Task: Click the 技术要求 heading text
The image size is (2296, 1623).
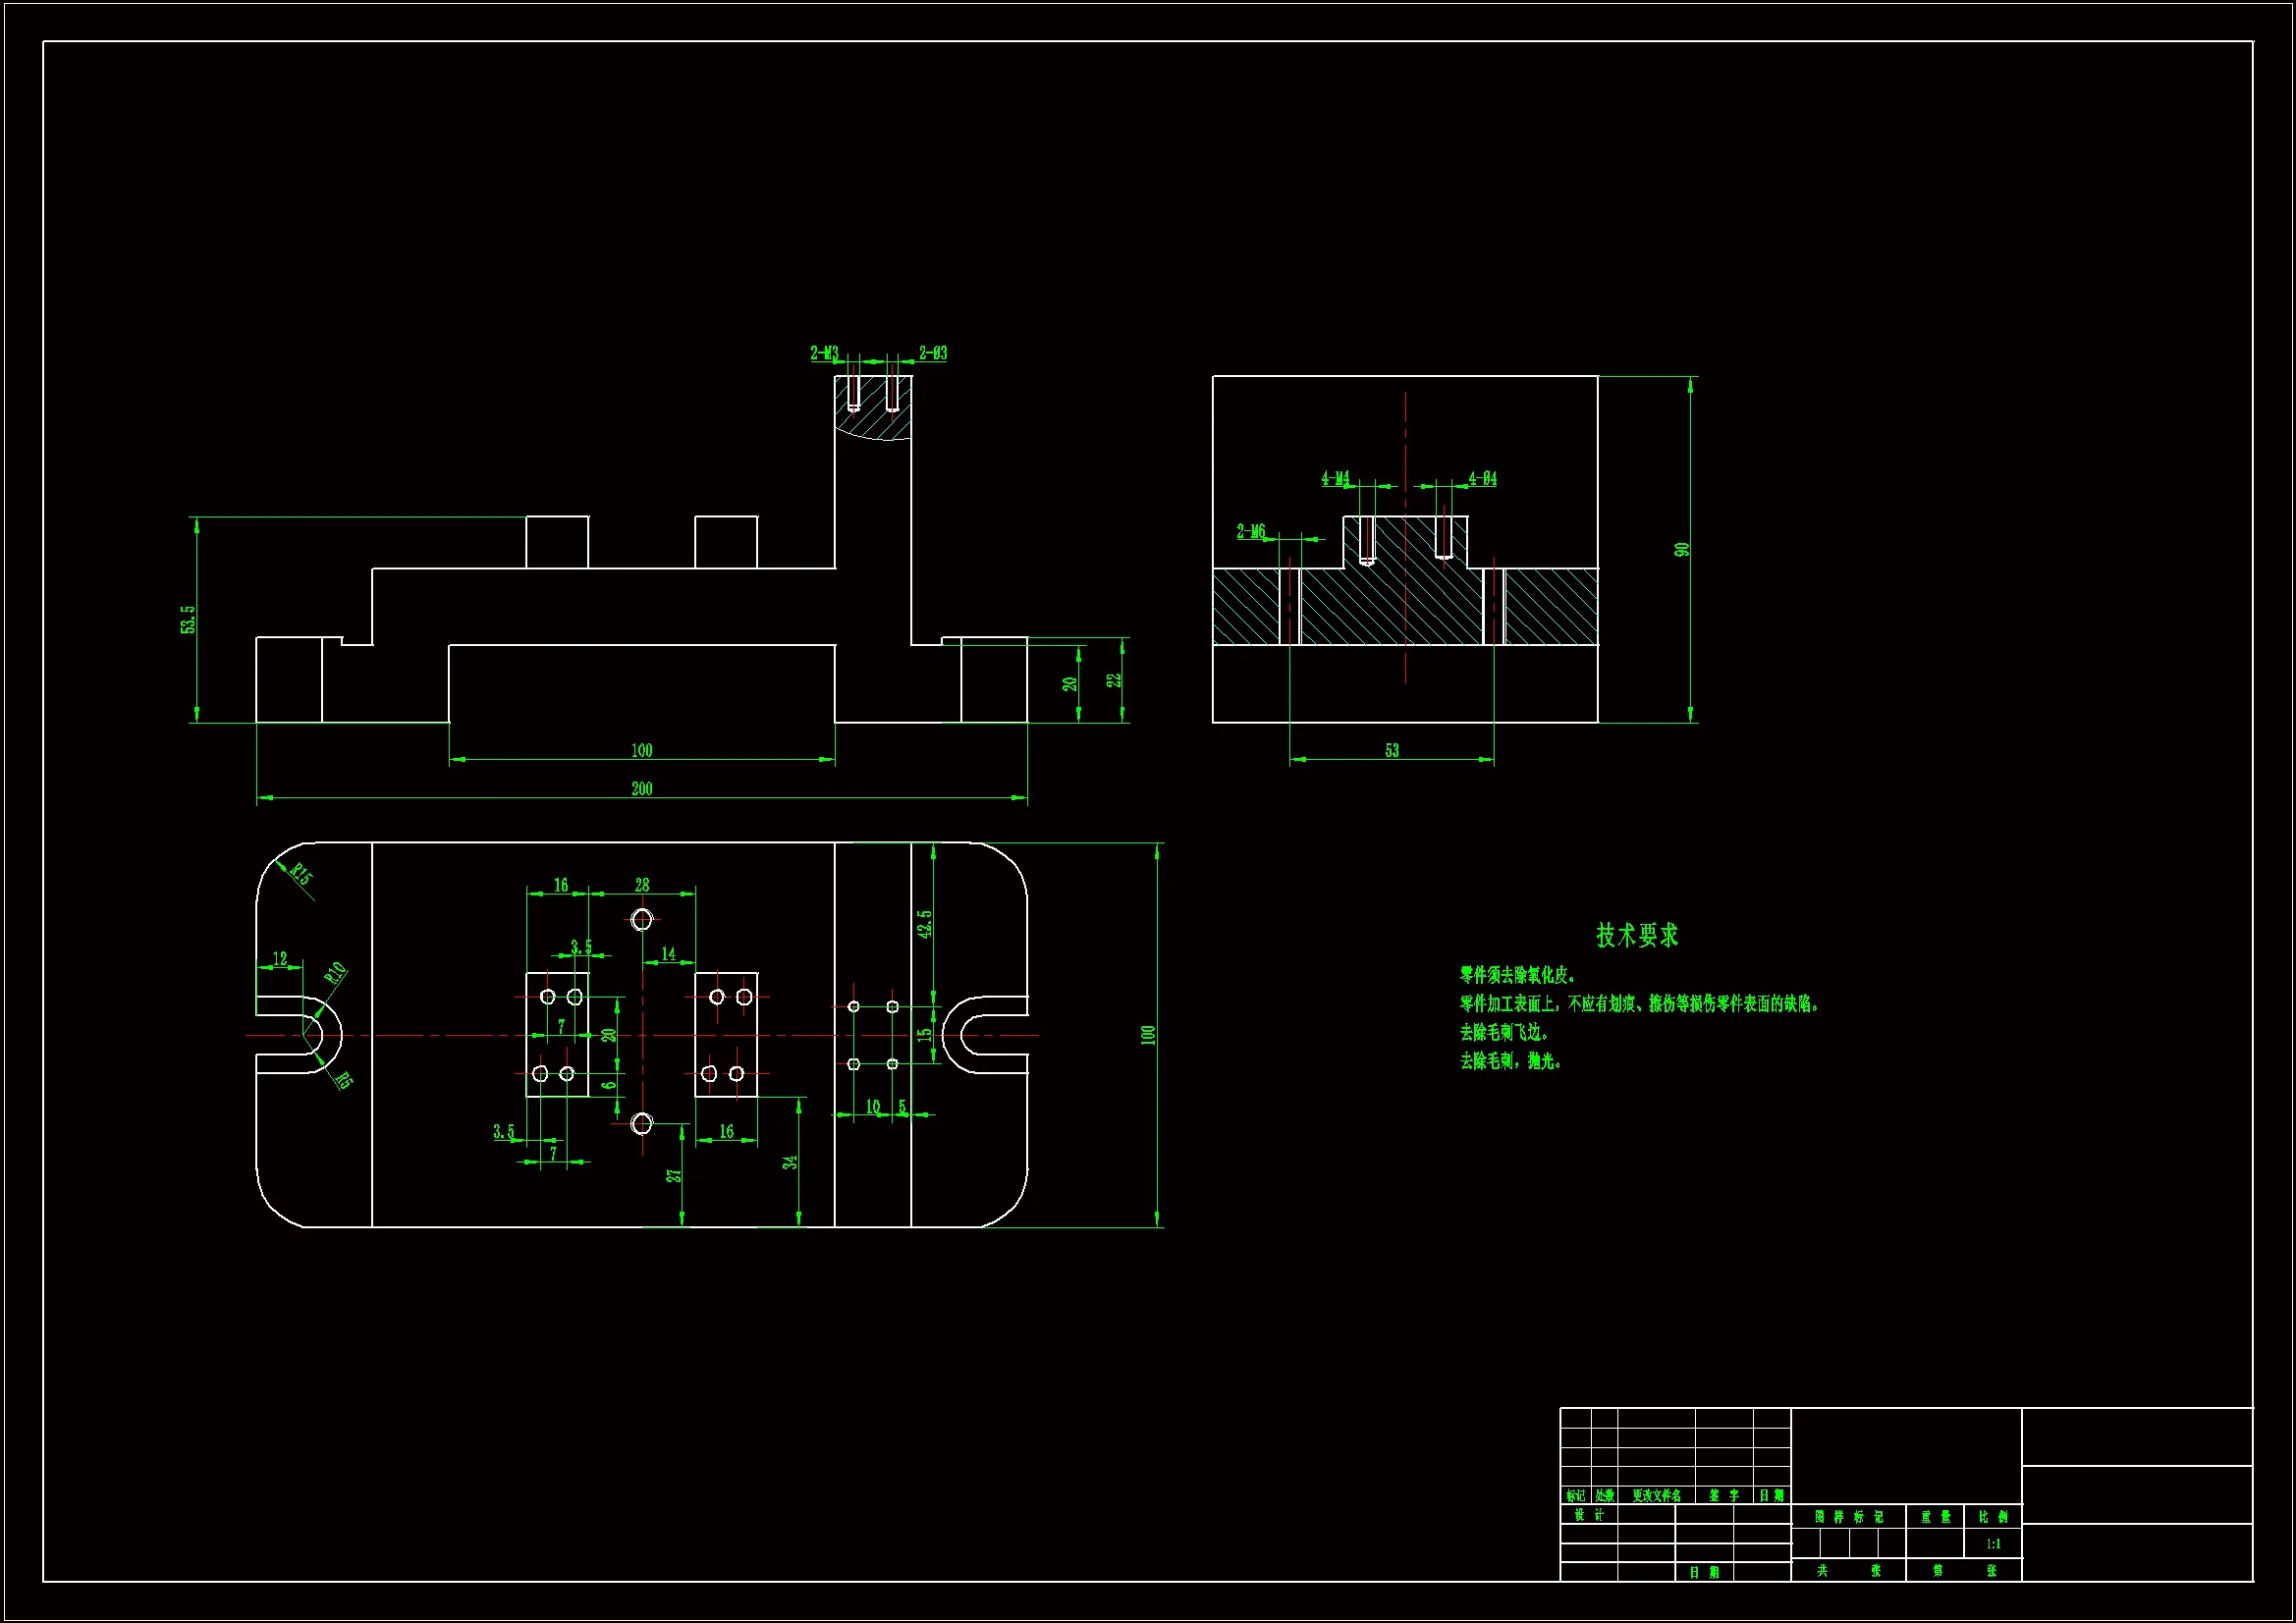Action: tap(1637, 935)
